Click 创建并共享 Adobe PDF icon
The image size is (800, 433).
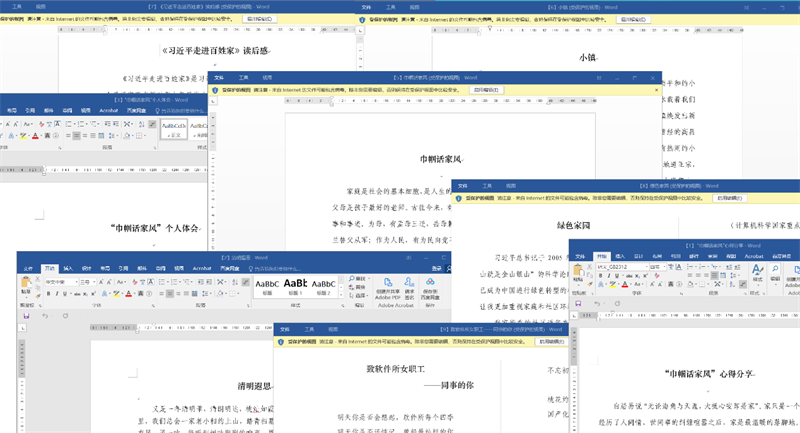(x=388, y=287)
